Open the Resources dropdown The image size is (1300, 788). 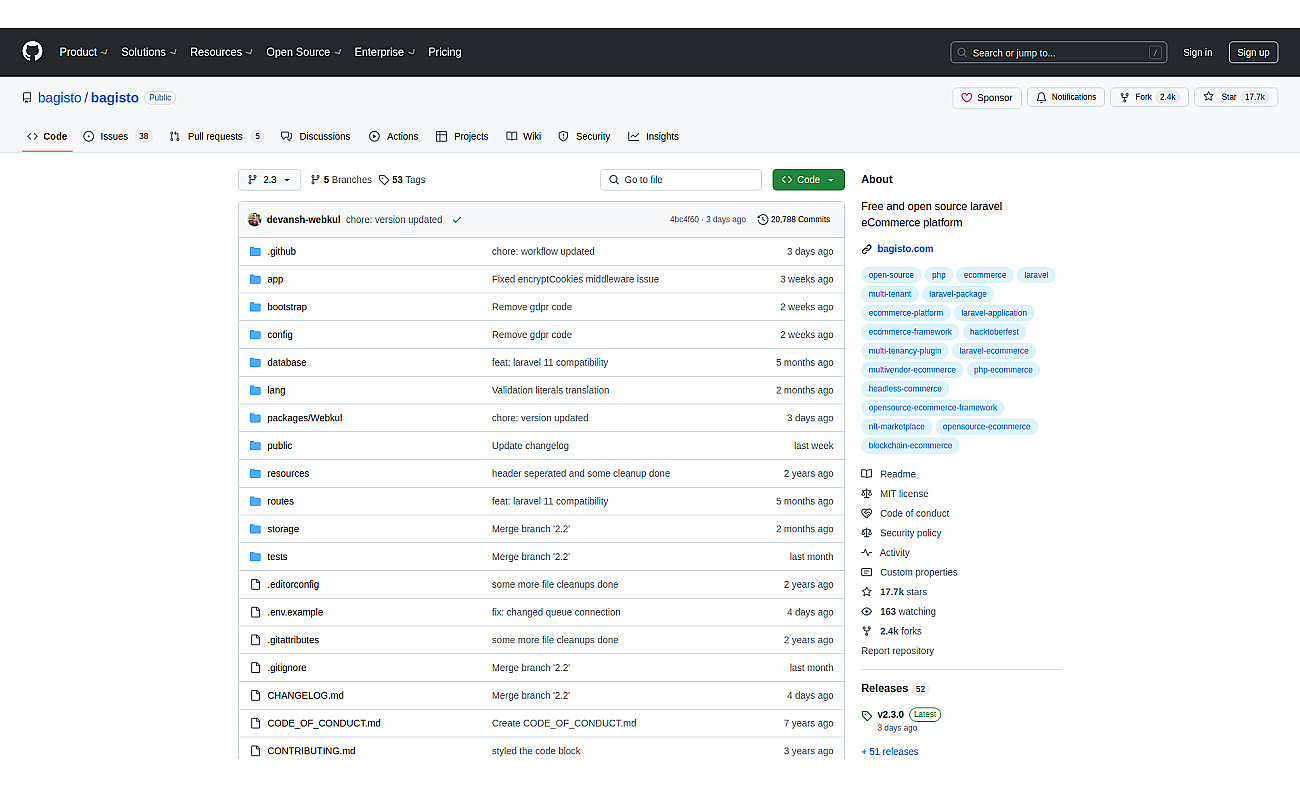point(221,52)
